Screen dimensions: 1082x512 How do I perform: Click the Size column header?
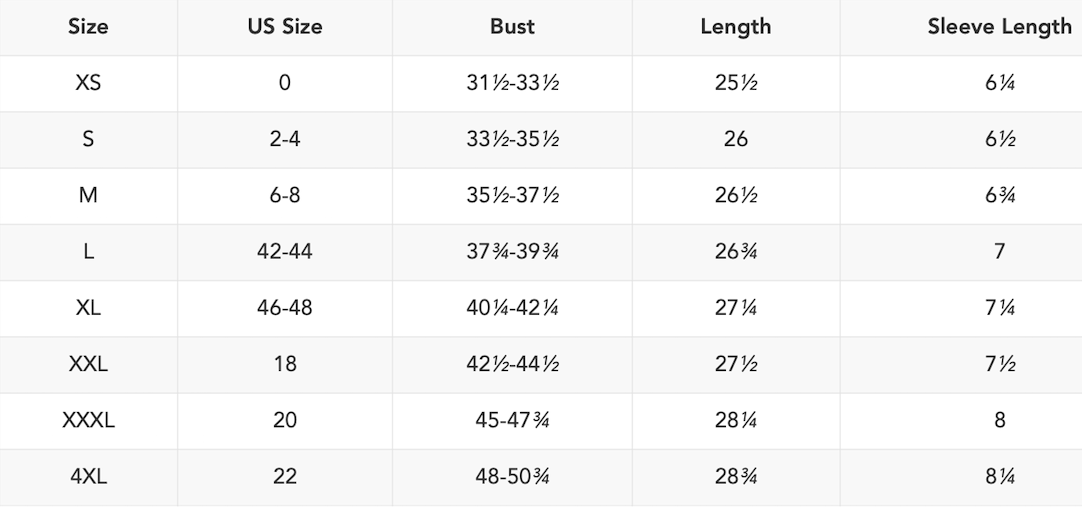pos(88,27)
